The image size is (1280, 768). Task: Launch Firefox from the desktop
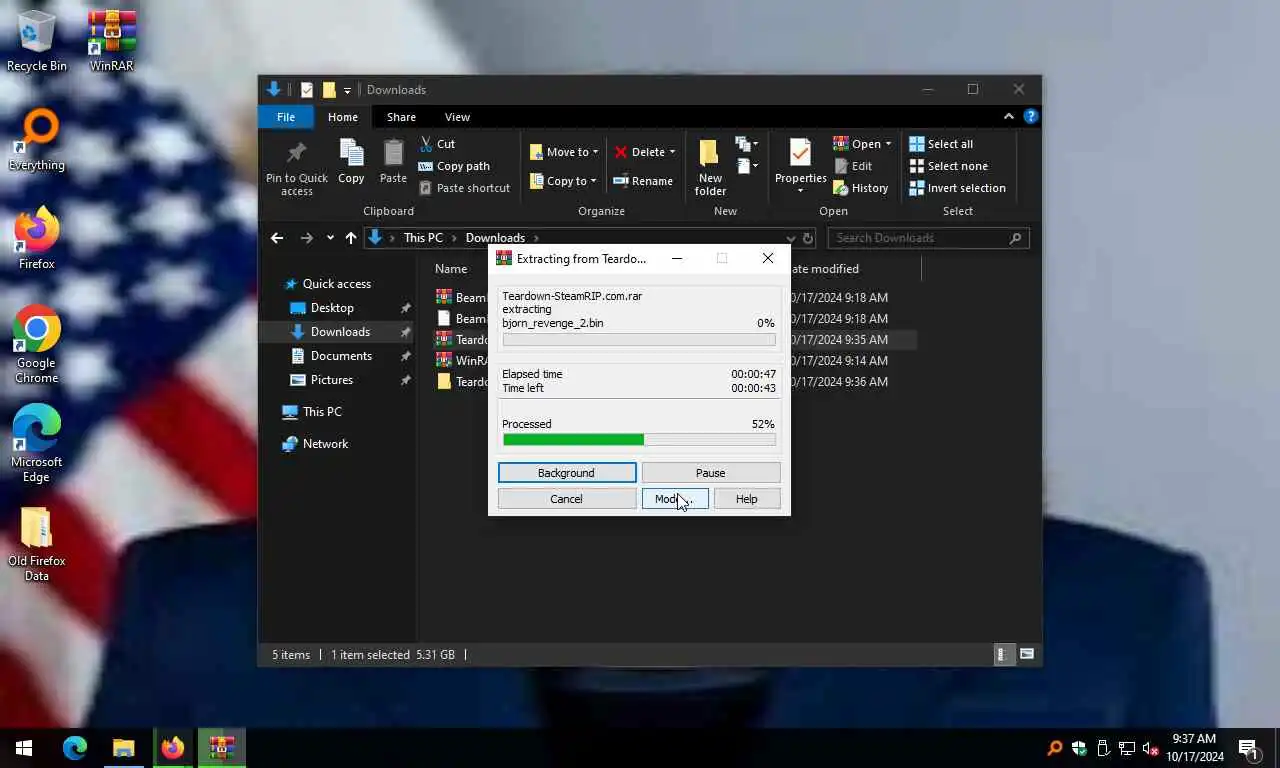(36, 239)
